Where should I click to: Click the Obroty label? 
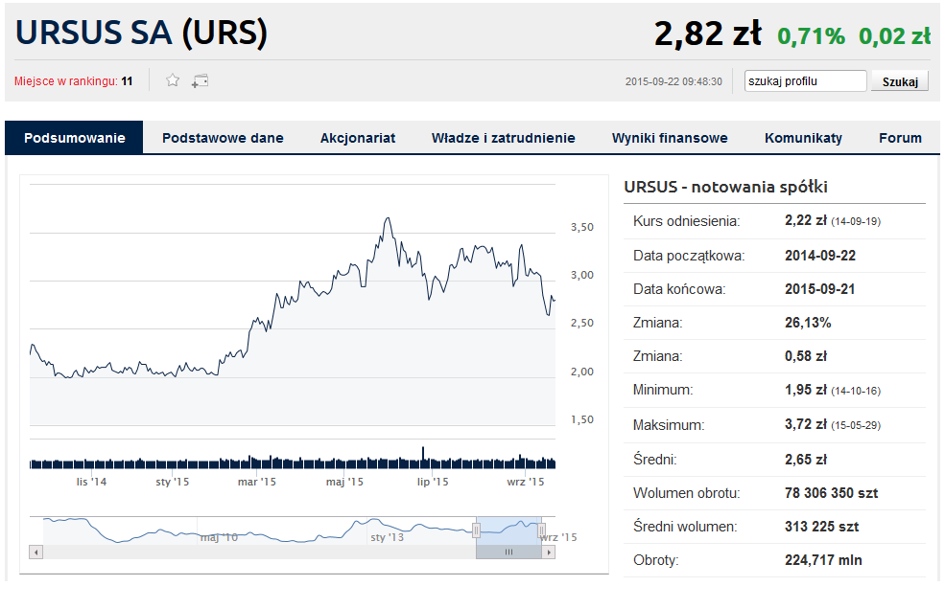point(656,560)
